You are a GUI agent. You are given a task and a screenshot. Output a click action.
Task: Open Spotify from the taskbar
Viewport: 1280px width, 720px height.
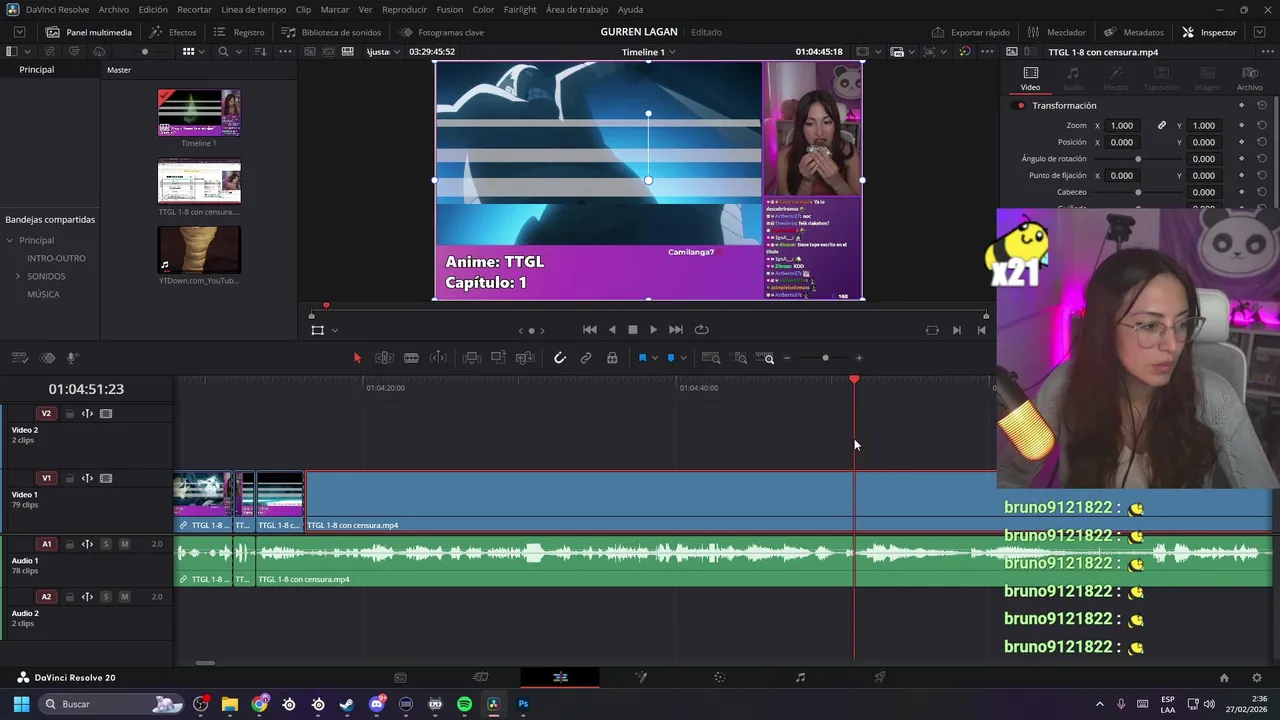tap(464, 704)
